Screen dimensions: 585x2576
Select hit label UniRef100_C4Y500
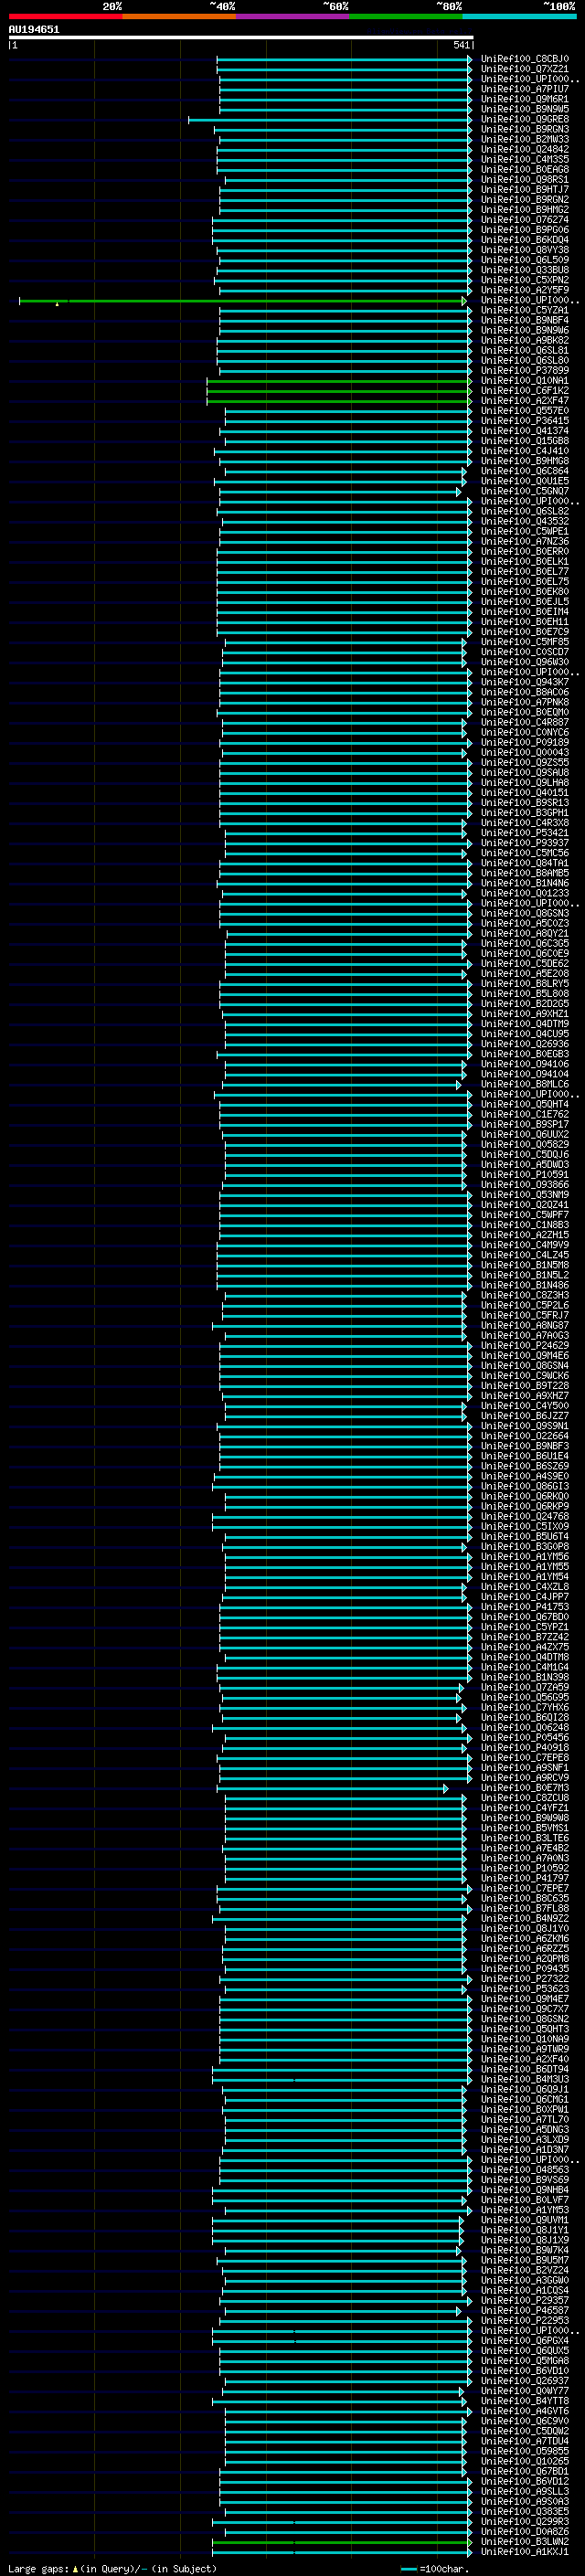524,1405
